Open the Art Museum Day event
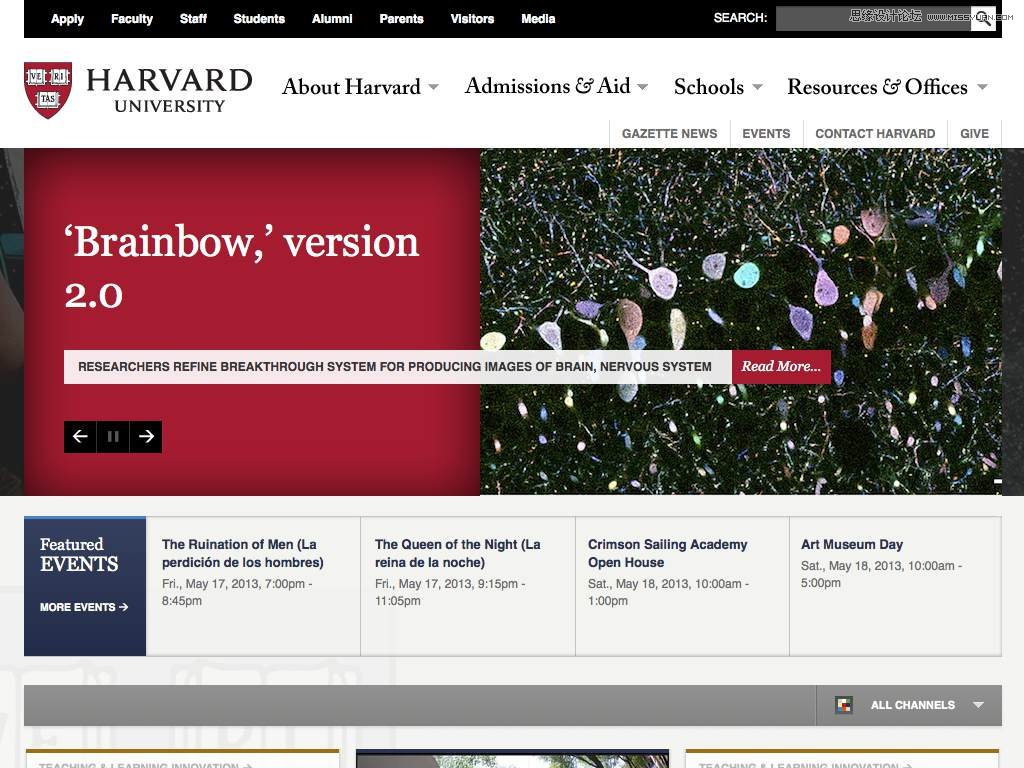Screen dimensions: 1024x768 (852, 544)
